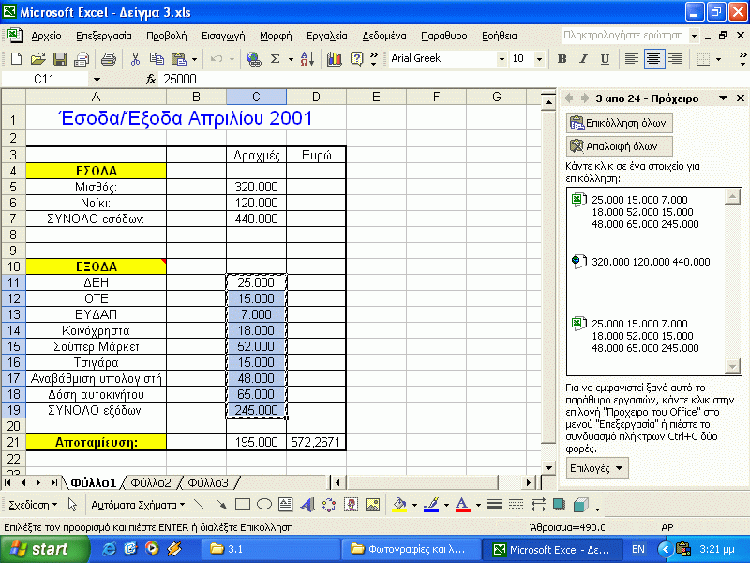This screenshot has height=563, width=750.
Task: Select cell containing 572,2371
Action: pos(316,442)
